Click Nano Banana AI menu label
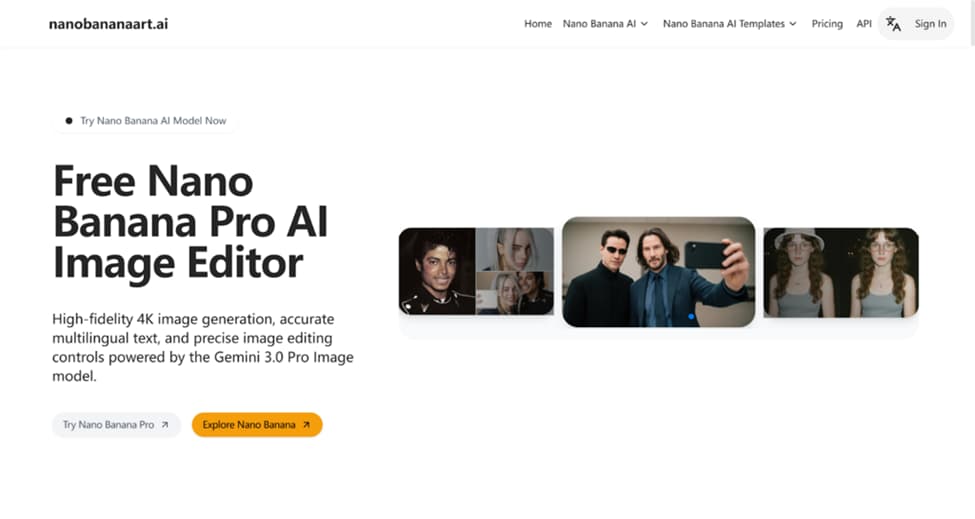Viewport: 975px width, 519px height. [599, 24]
